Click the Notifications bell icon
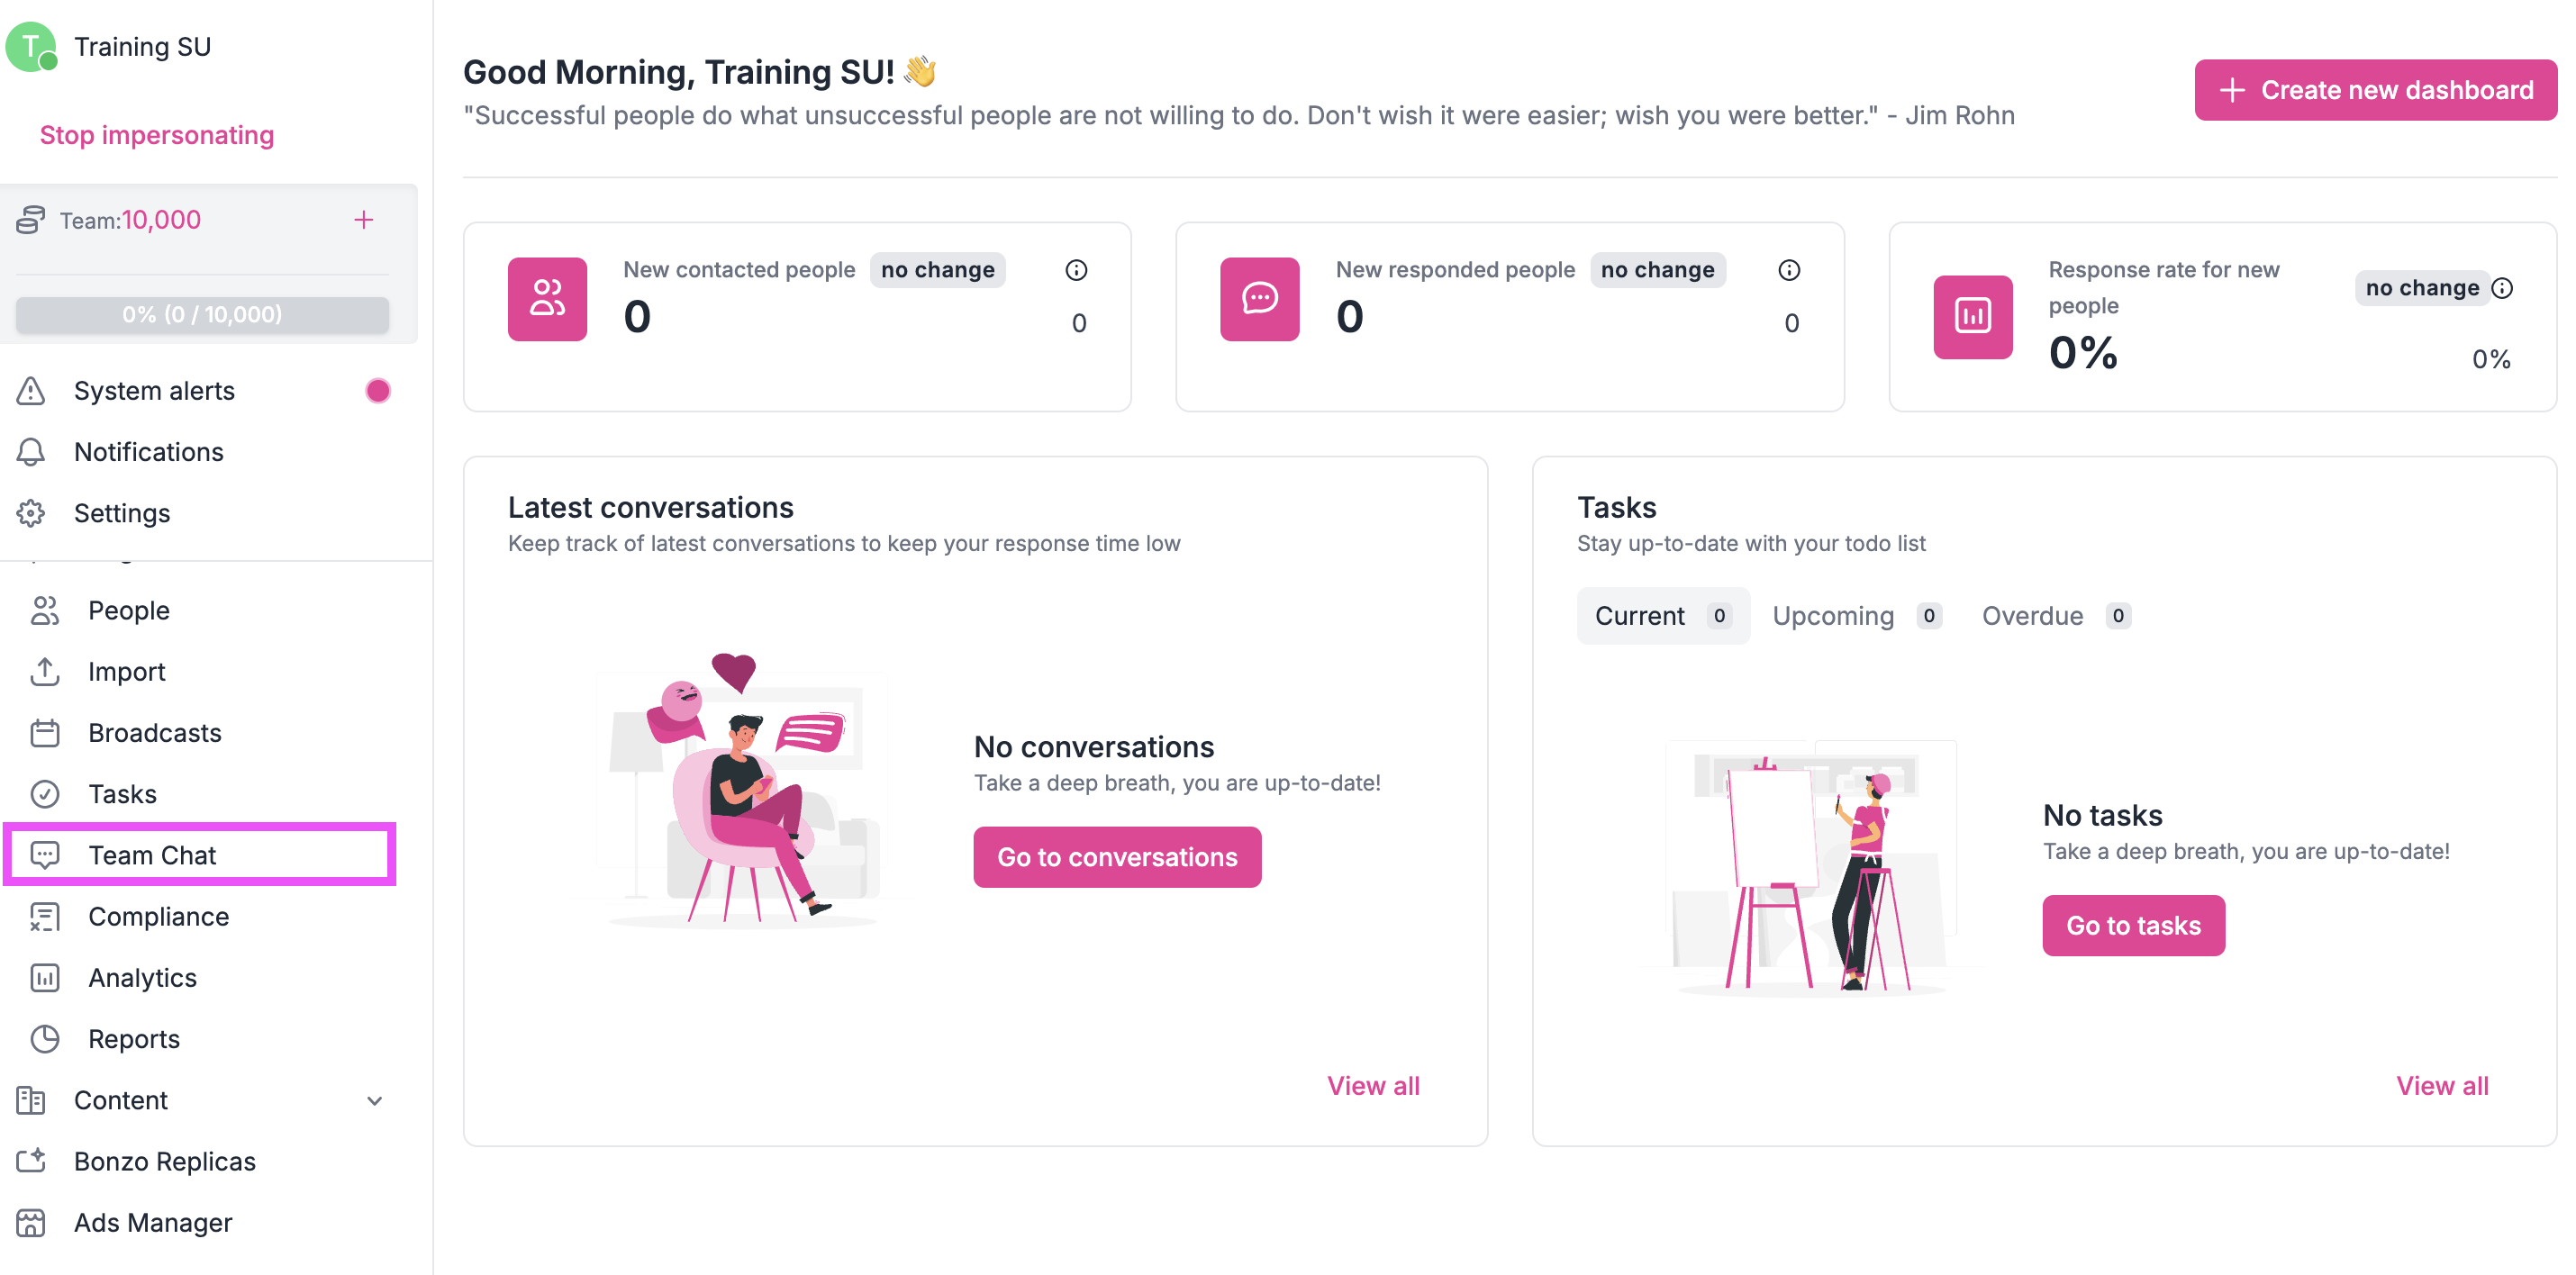 (31, 452)
